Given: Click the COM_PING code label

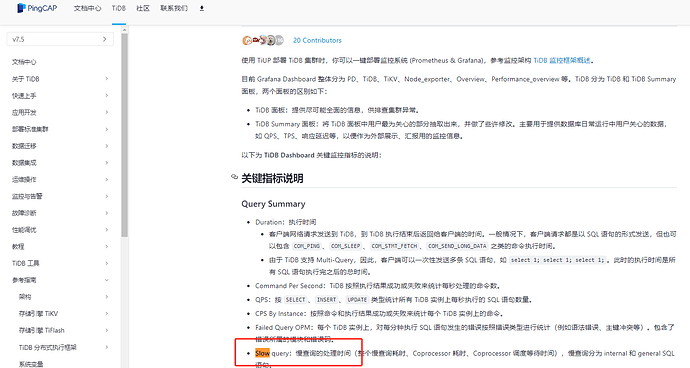Looking at the screenshot, I should tap(307, 246).
